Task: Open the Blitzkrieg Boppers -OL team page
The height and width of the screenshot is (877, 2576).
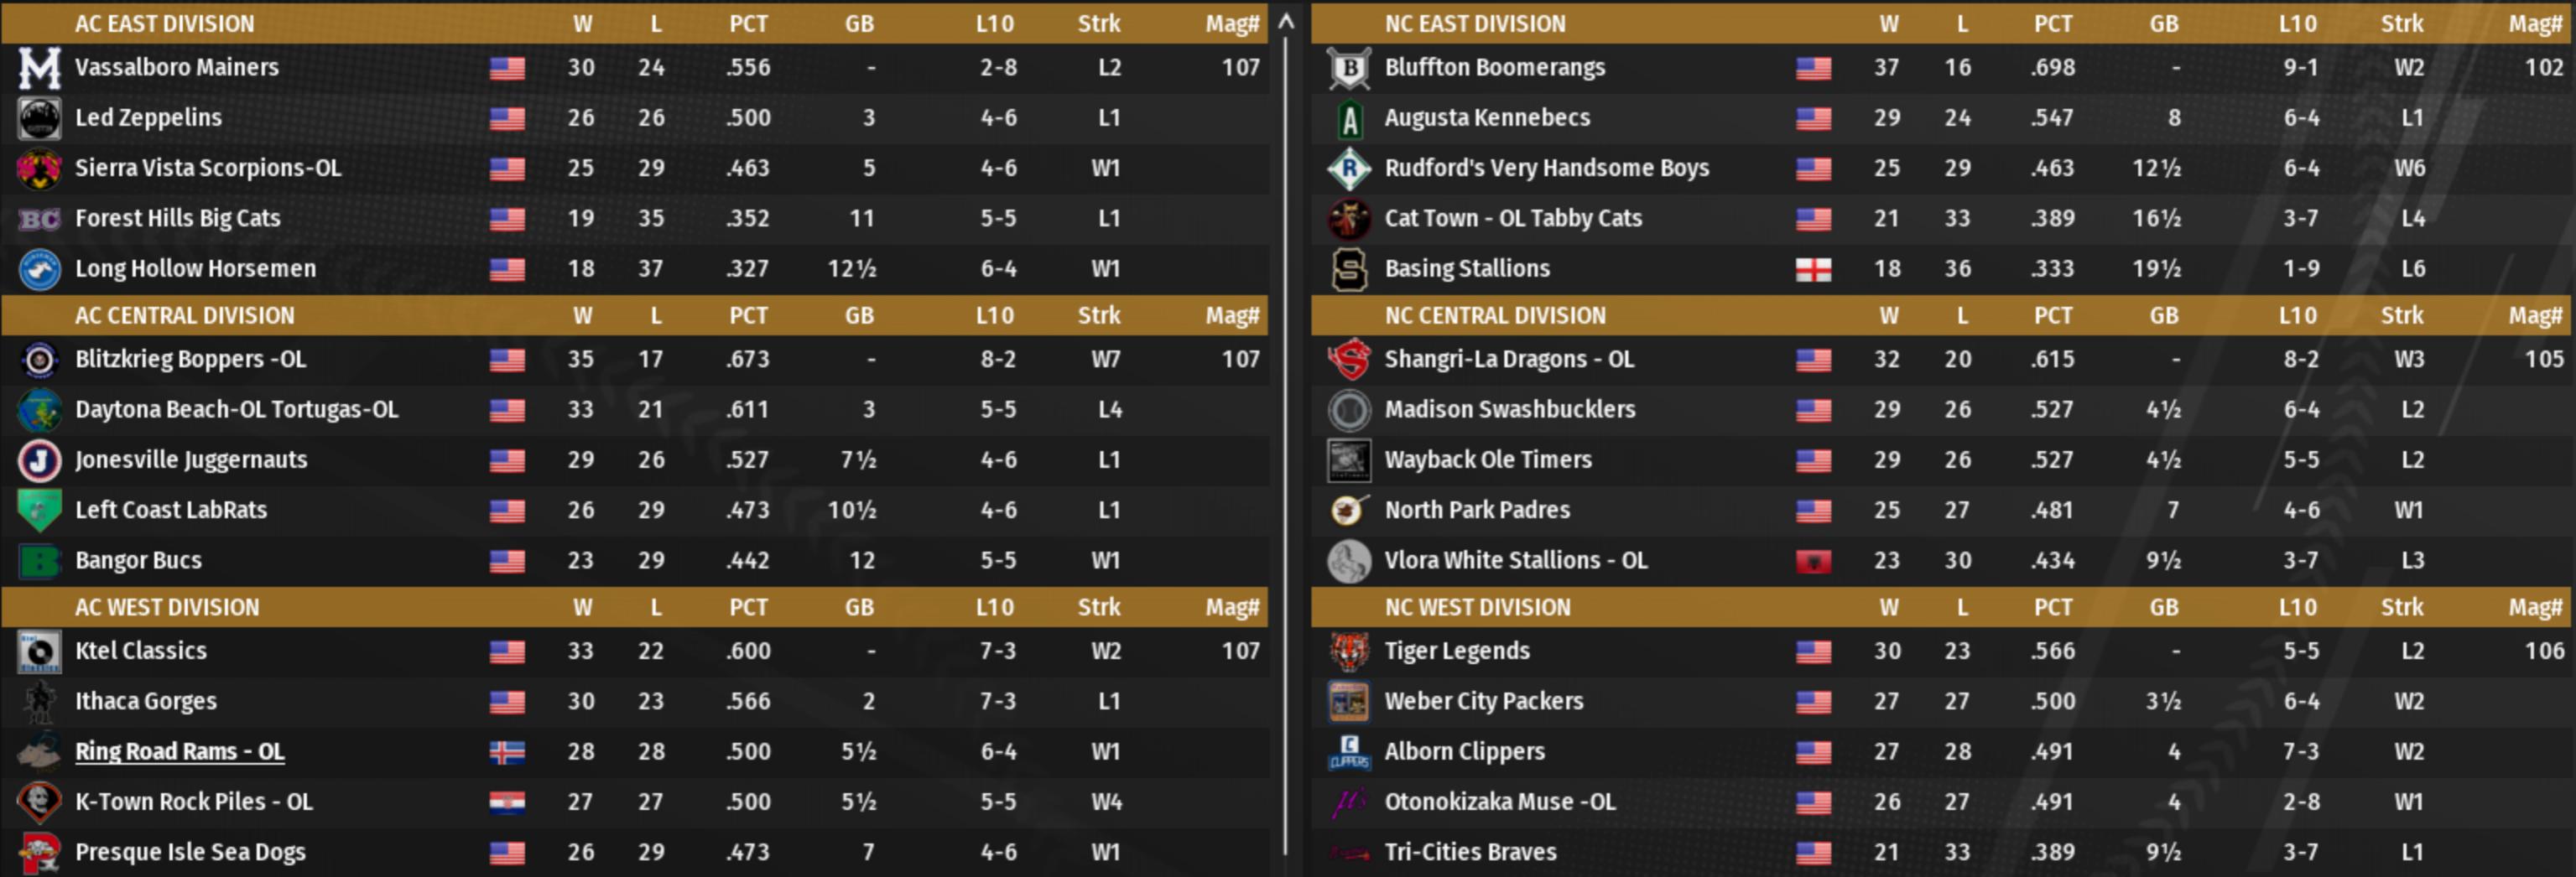Action: tap(190, 360)
